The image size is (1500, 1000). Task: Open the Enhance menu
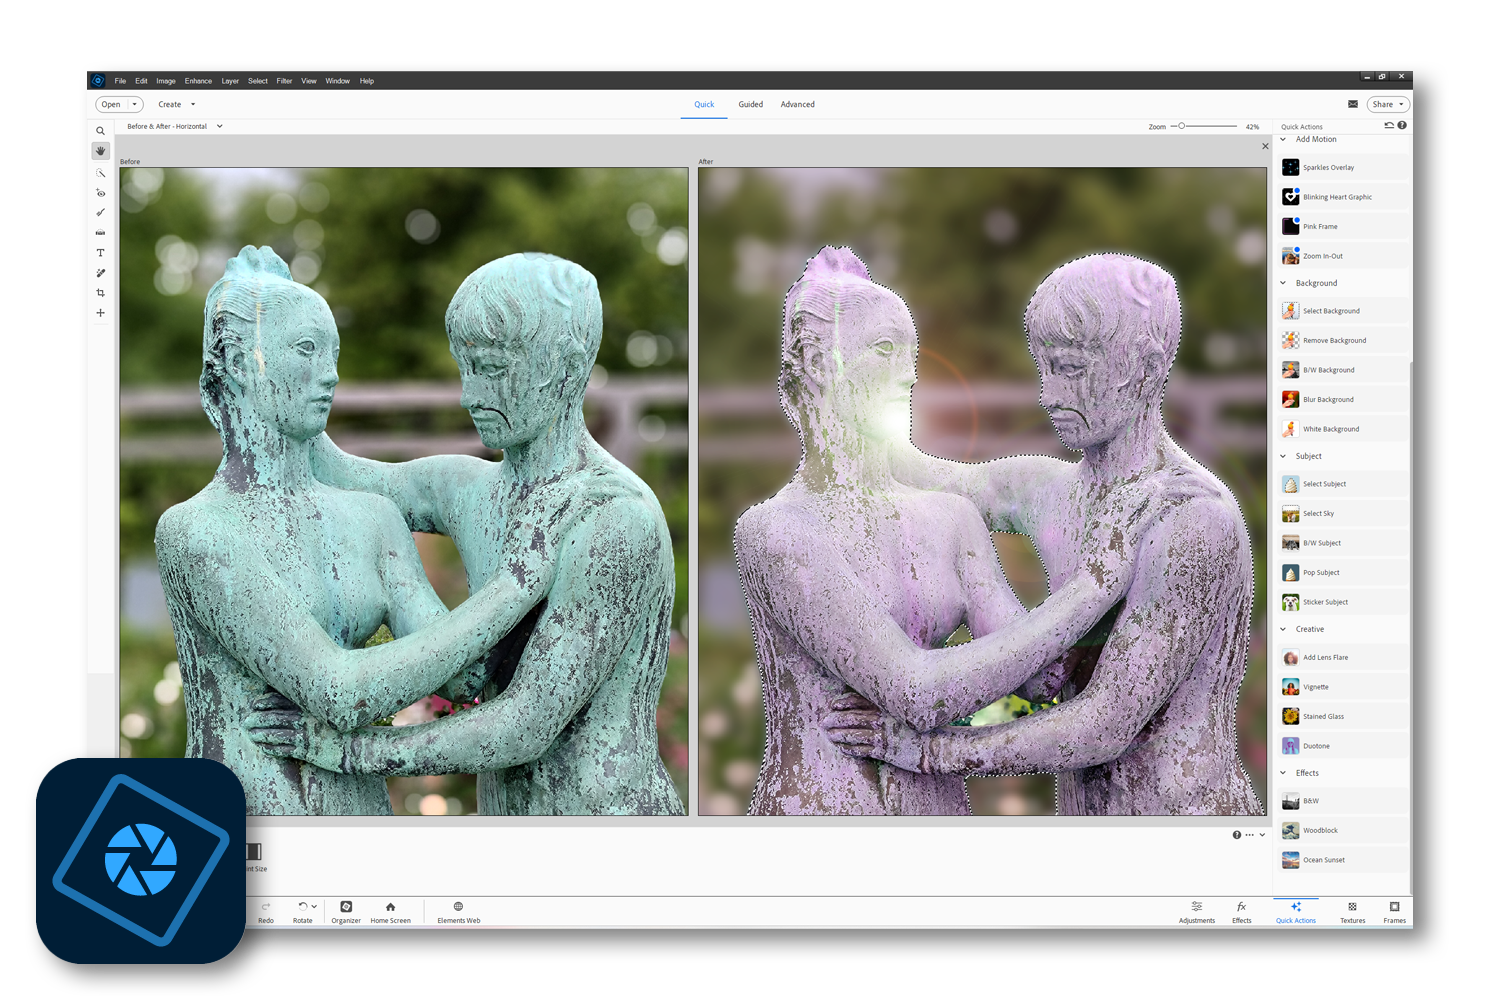pos(198,80)
